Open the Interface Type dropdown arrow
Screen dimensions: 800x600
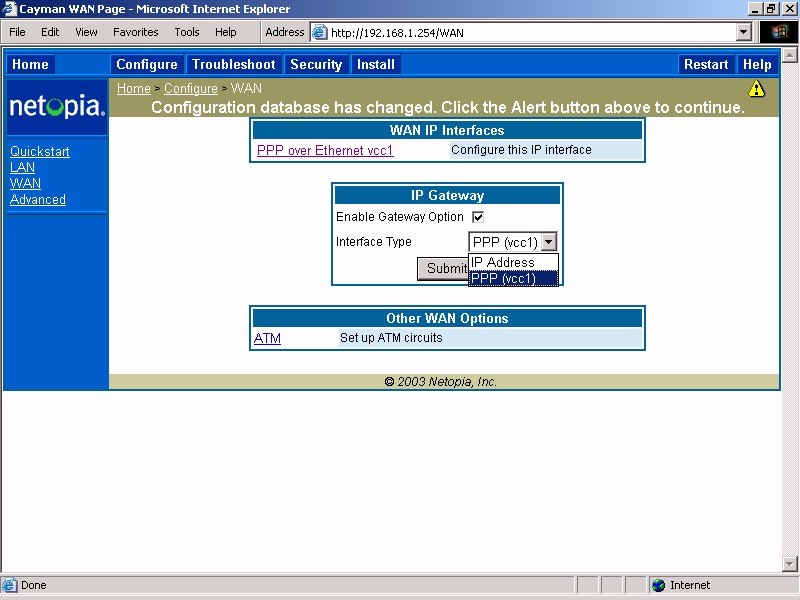coord(548,242)
